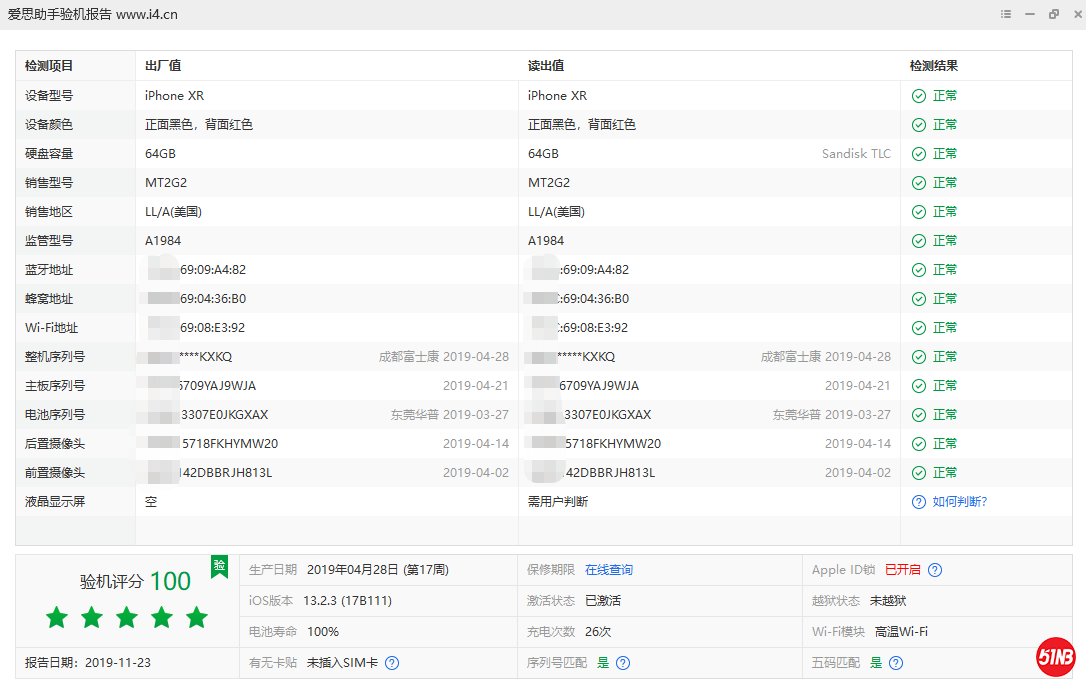Click the five-star rating under 验机评分
This screenshot has height=687, width=1086.
127,618
